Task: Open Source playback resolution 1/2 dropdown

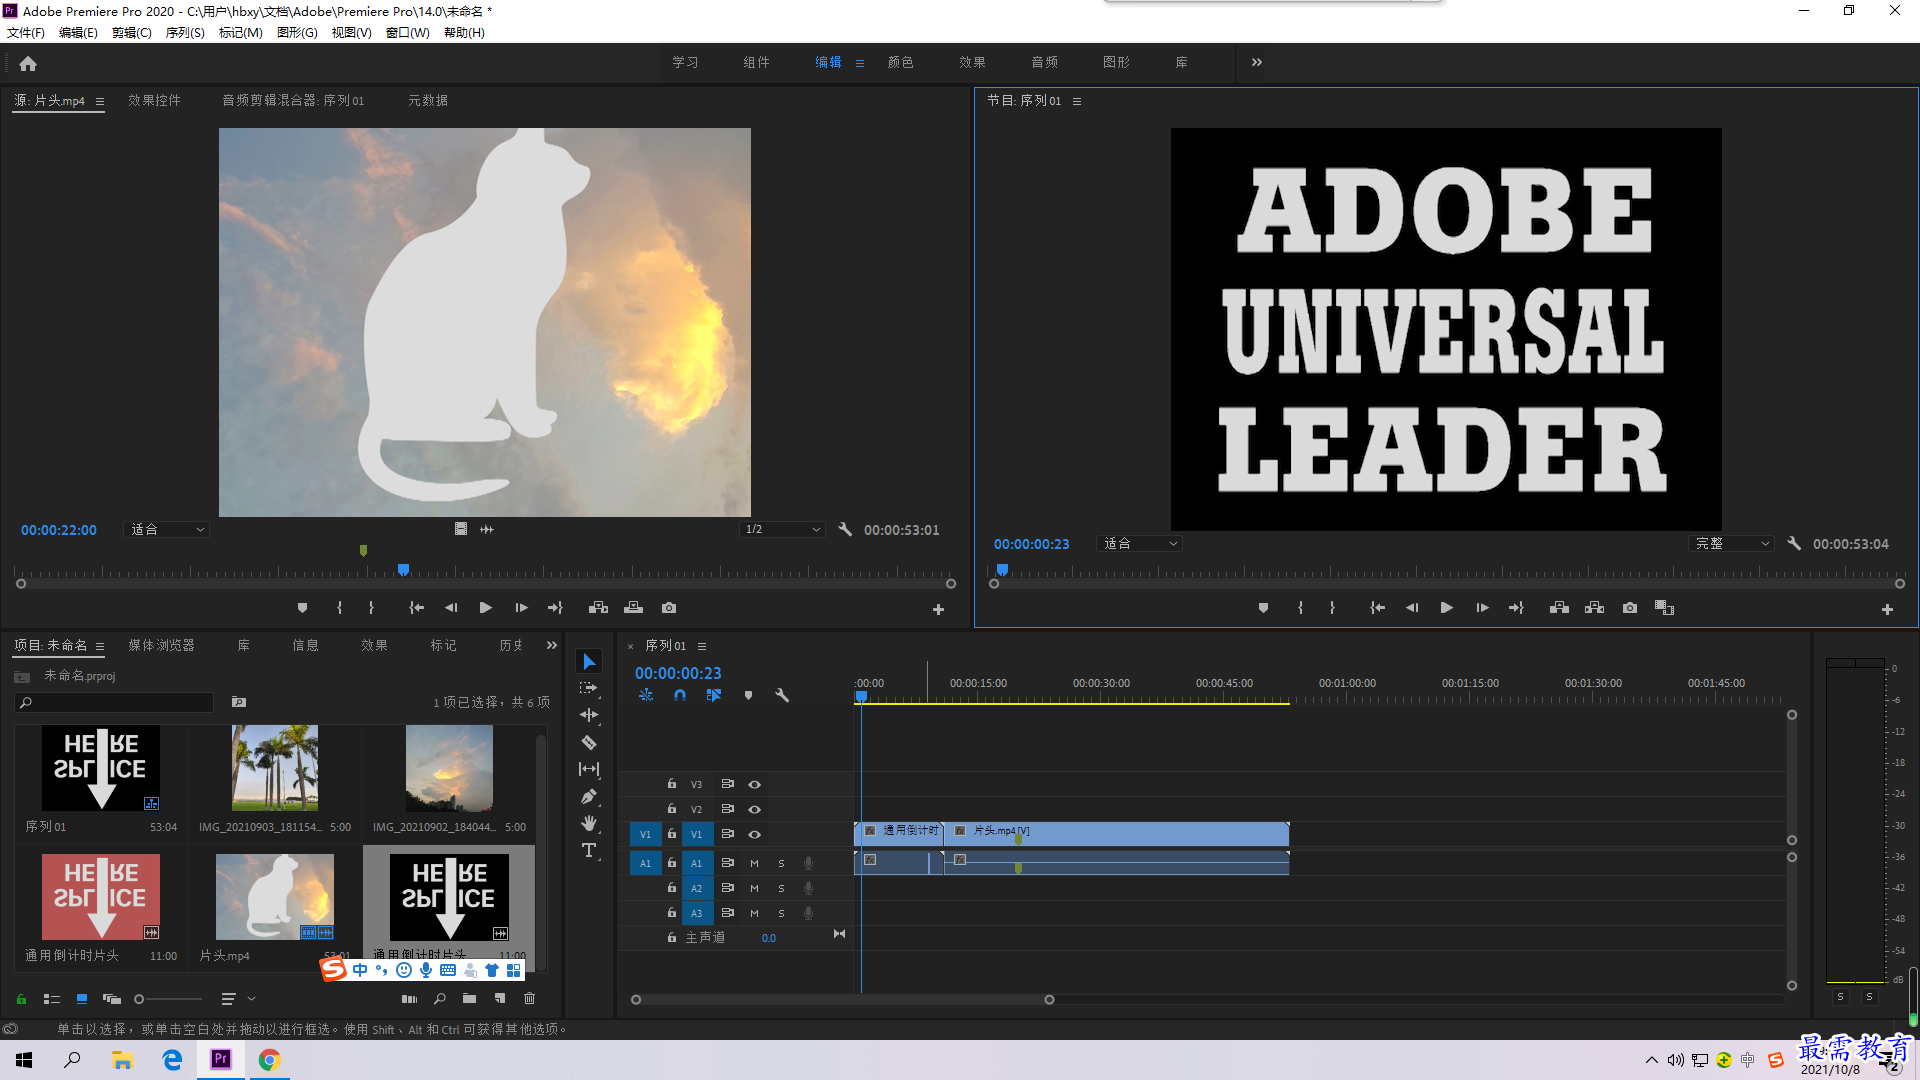Action: click(782, 529)
